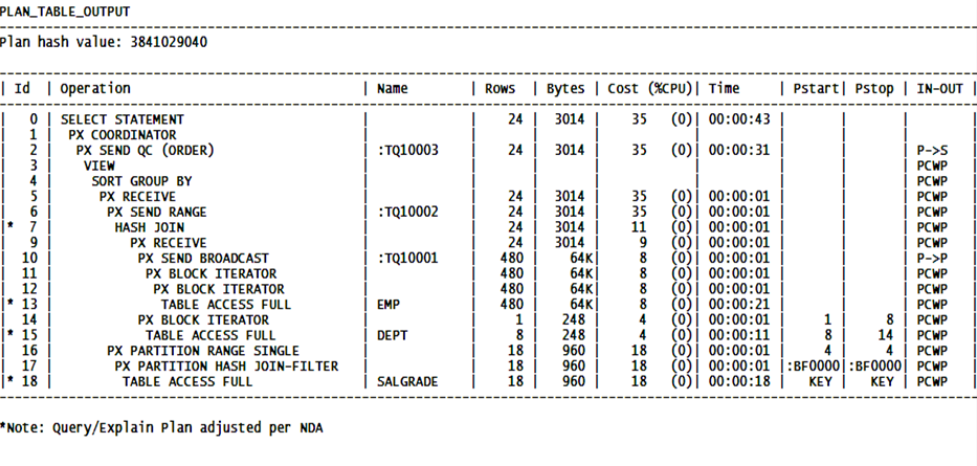
Task: Select the PLAN_TABLE_OUTPUT heading text
Action: [65, 11]
